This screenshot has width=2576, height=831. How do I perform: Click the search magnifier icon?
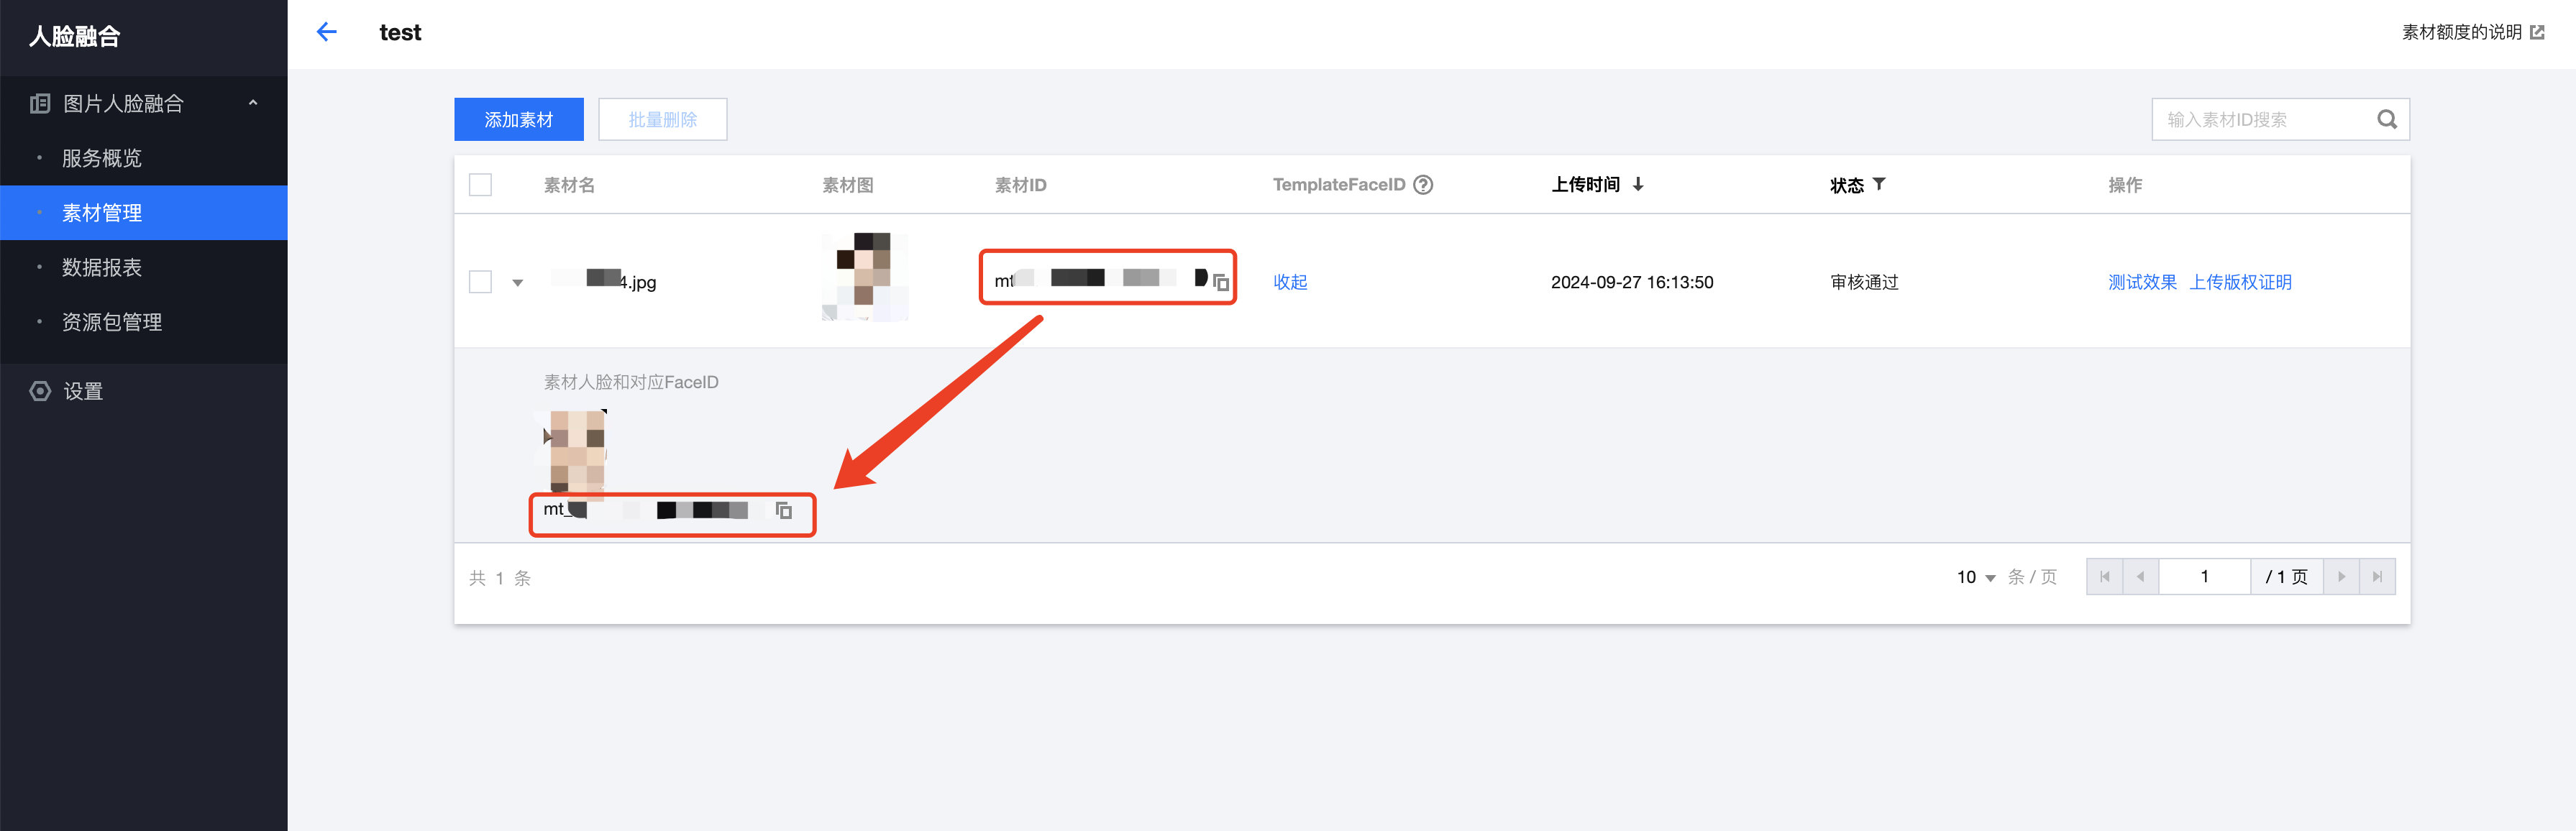(x=2386, y=120)
